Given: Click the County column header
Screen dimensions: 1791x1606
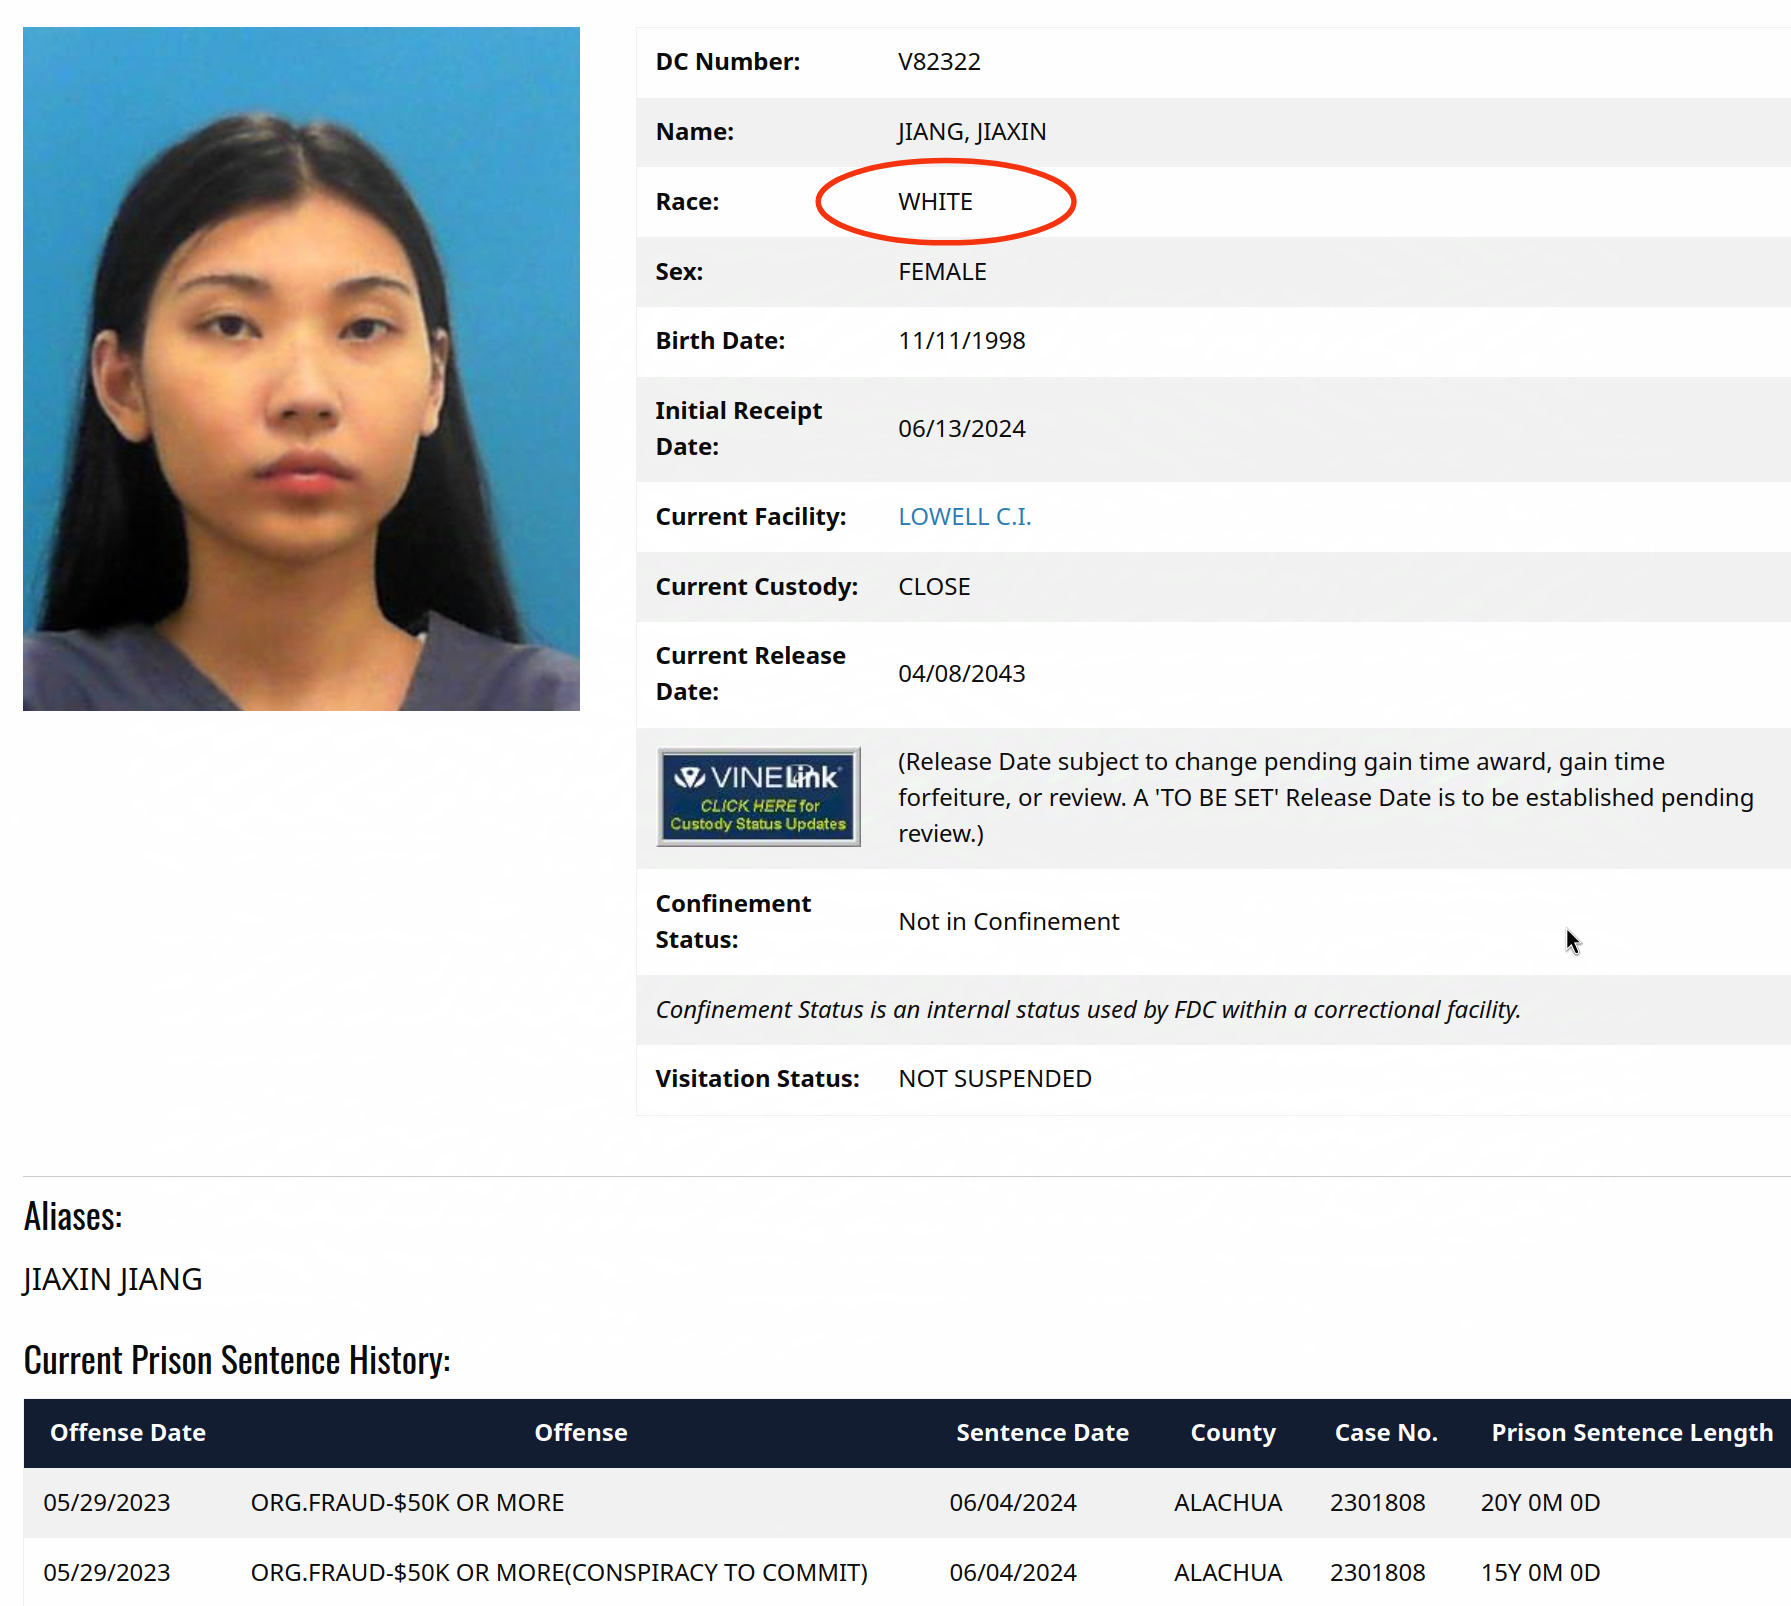Looking at the screenshot, I should click(1233, 1433).
